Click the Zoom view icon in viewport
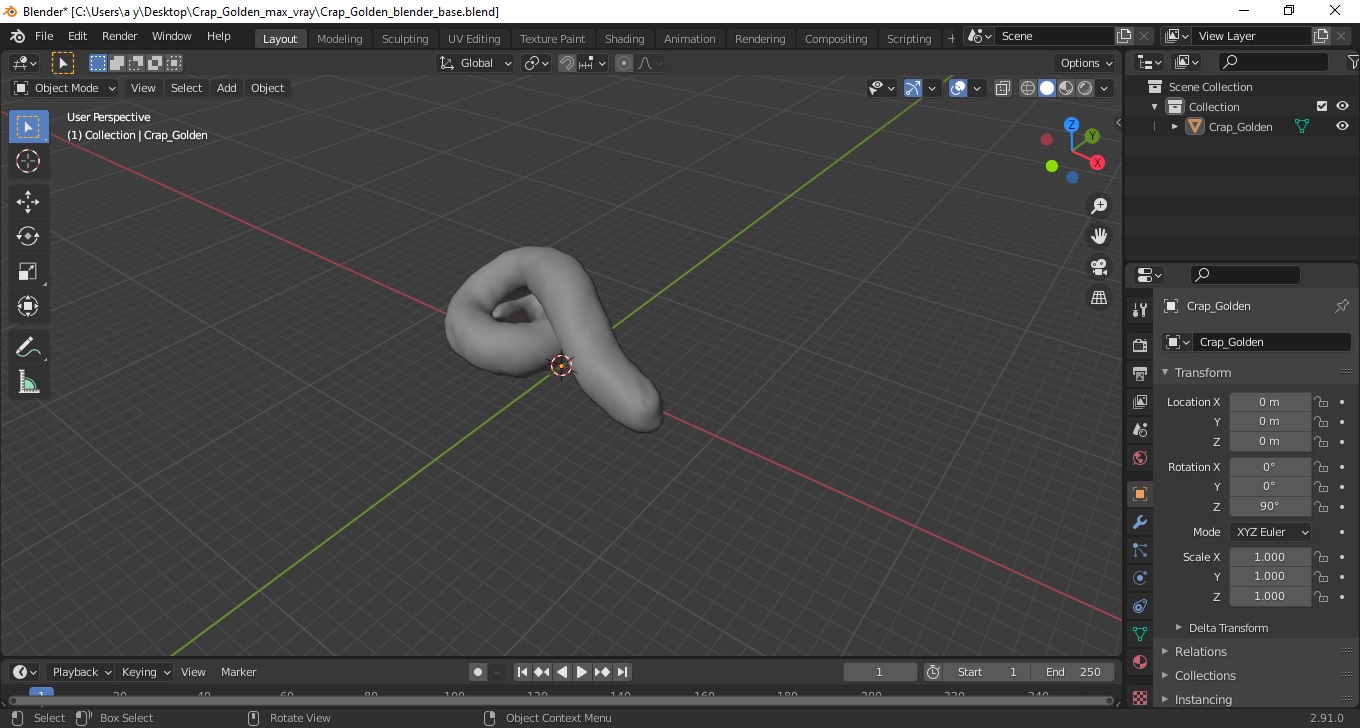This screenshot has width=1360, height=728. pos(1099,205)
